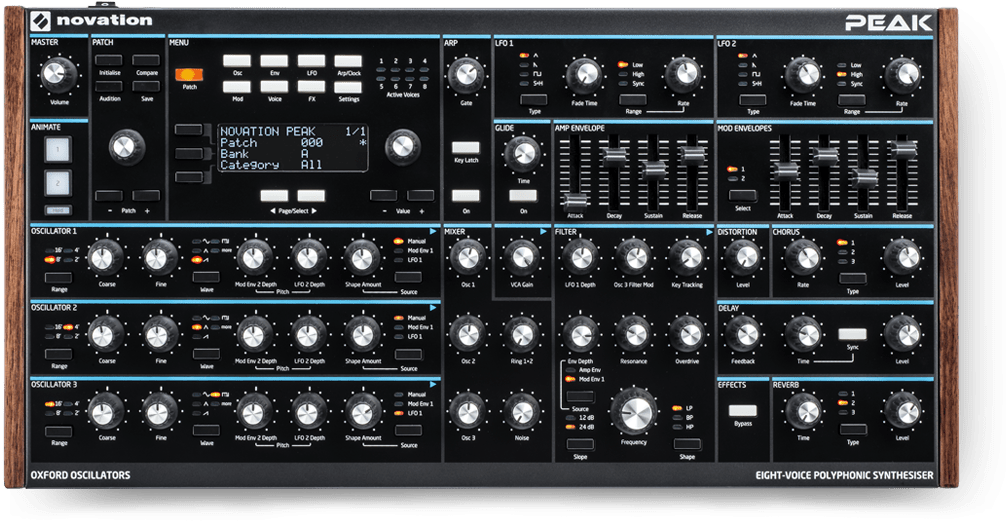
Task: Cycle LFO 2 waveform with Type button
Action: [753, 99]
